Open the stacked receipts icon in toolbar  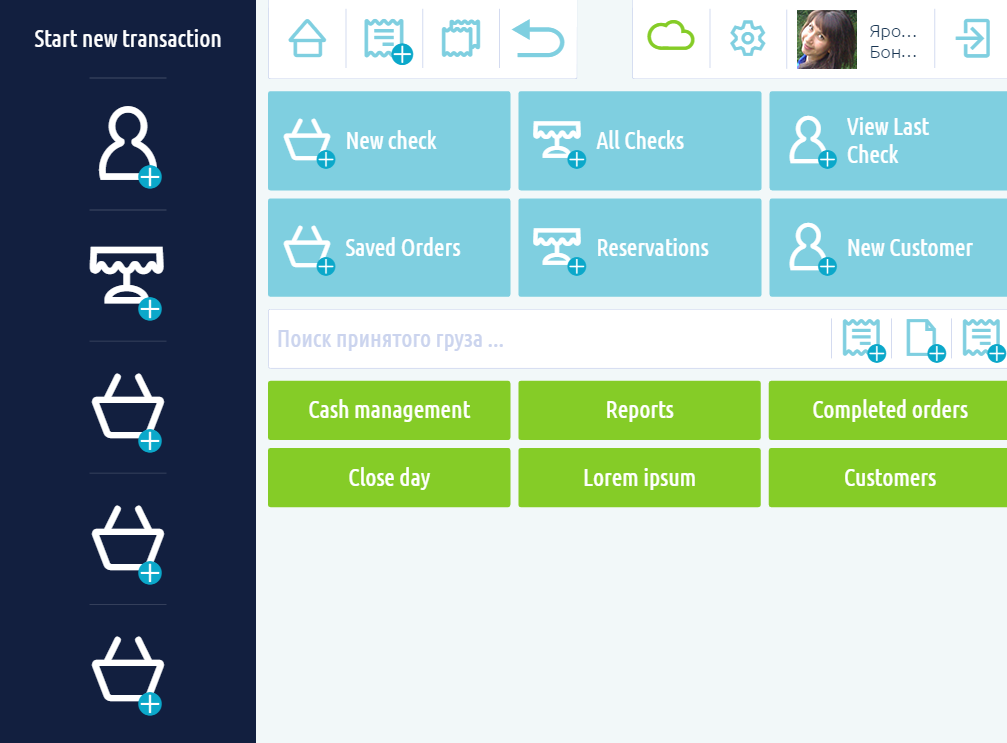(462, 39)
